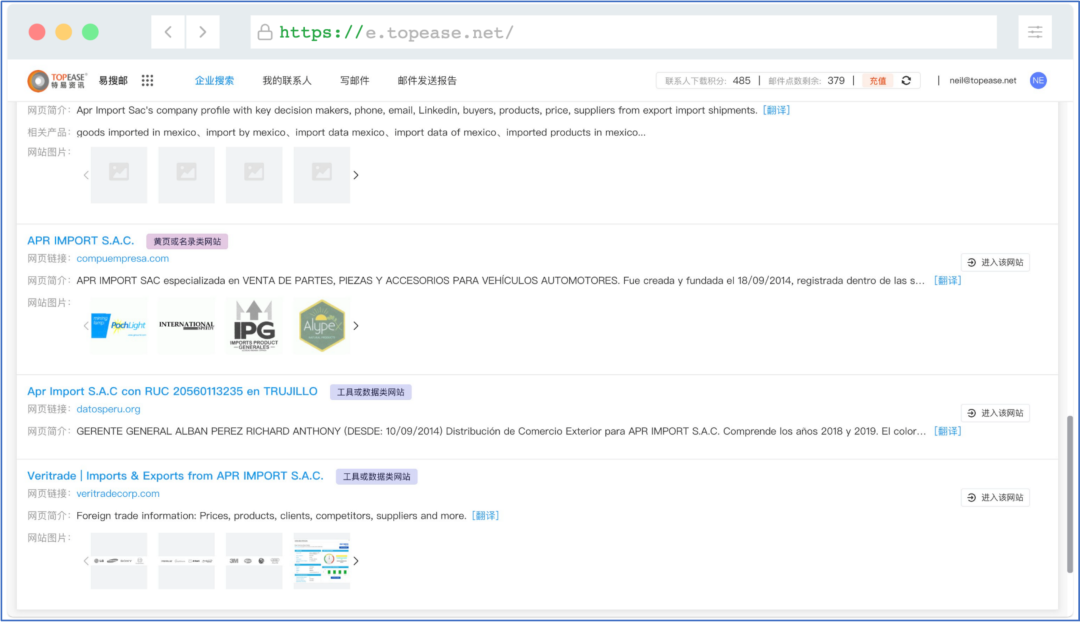Translate the APR IMPORT SAC especializada summary
The width and height of the screenshot is (1080, 623).
948,280
